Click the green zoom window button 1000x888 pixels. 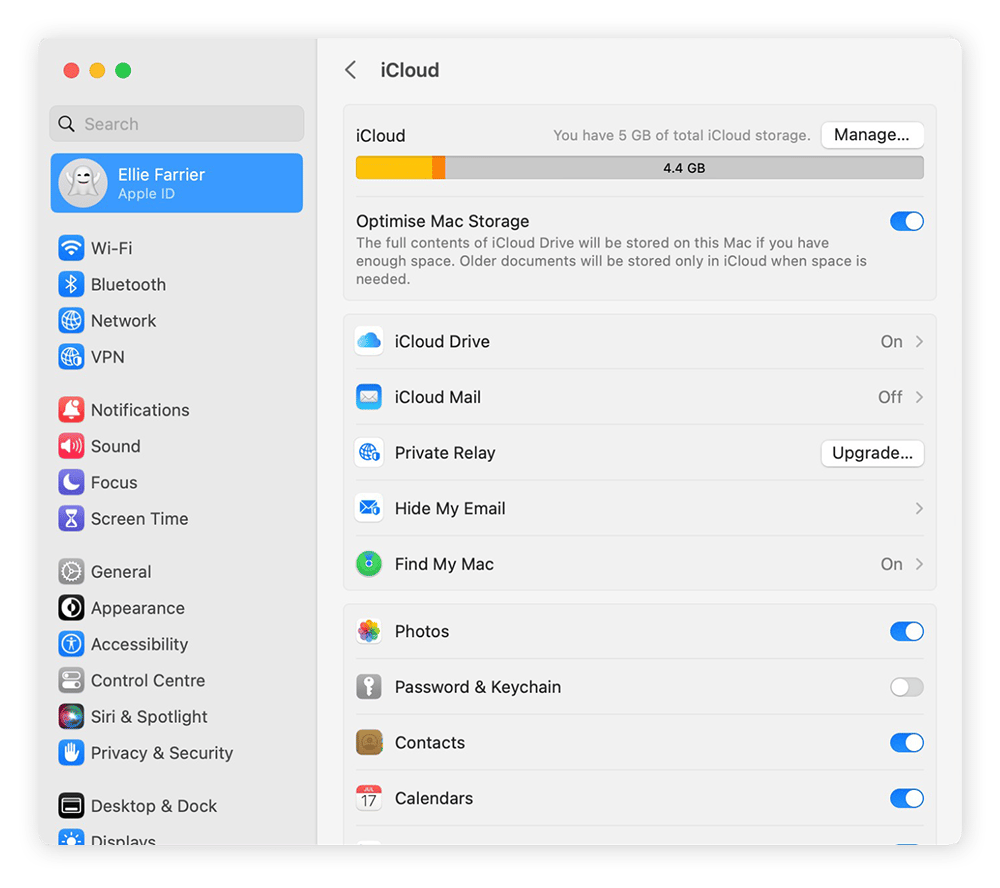pos(123,70)
